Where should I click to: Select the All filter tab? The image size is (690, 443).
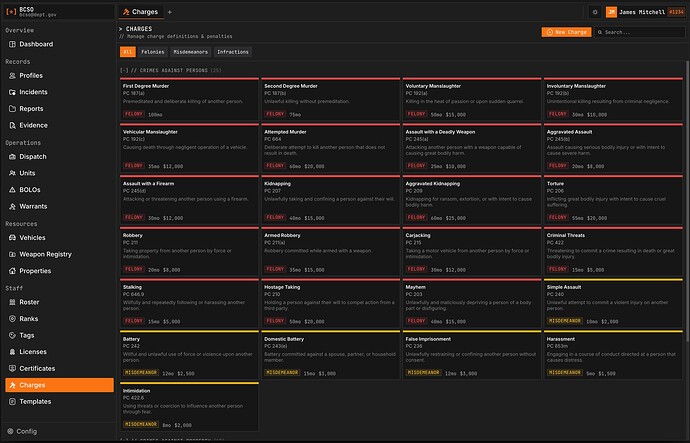click(x=128, y=52)
